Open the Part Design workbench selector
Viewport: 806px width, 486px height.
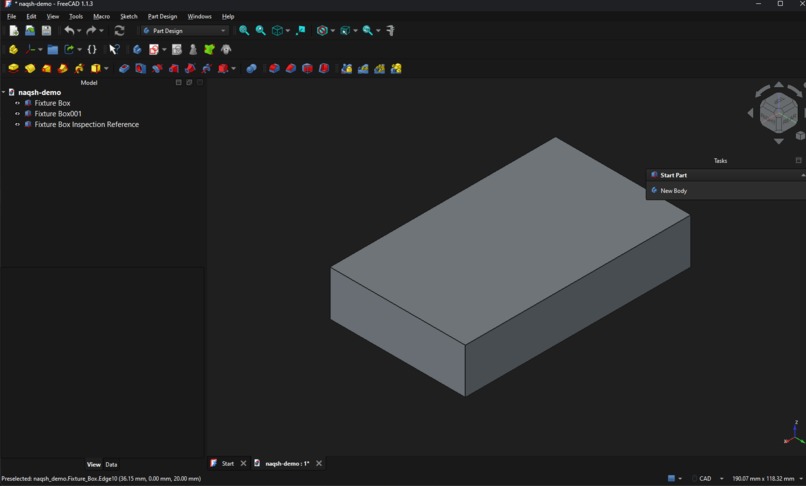(x=185, y=31)
